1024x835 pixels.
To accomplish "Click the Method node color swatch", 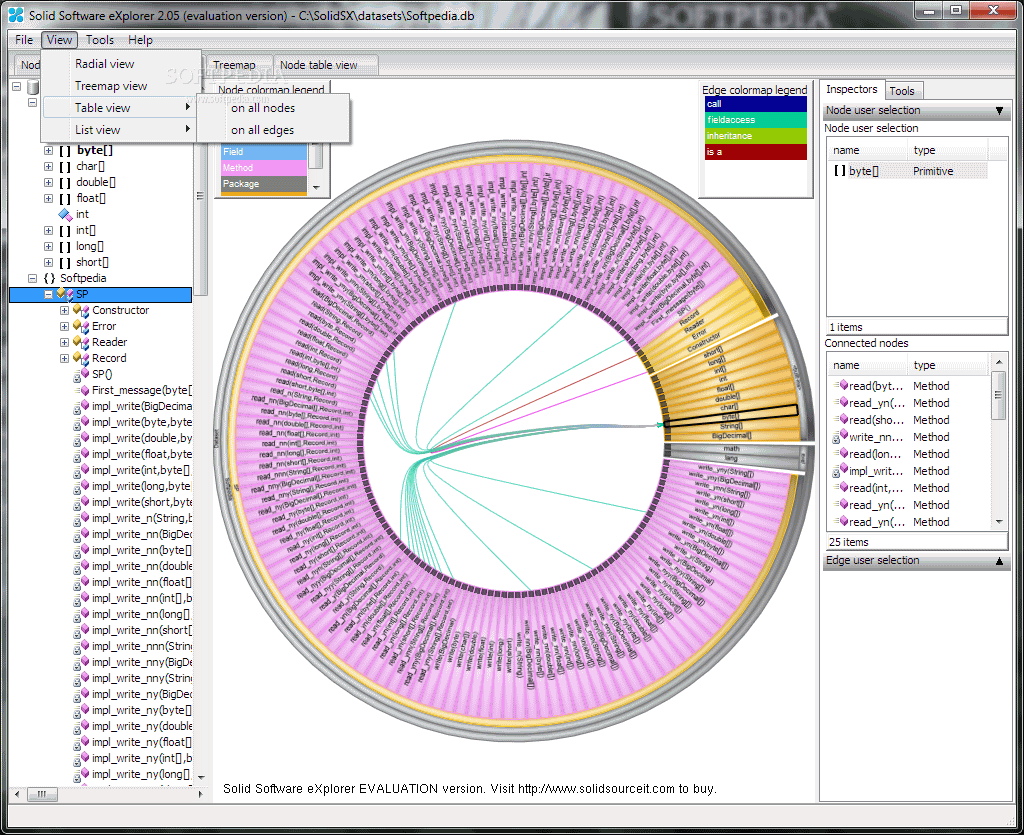I will 264,168.
